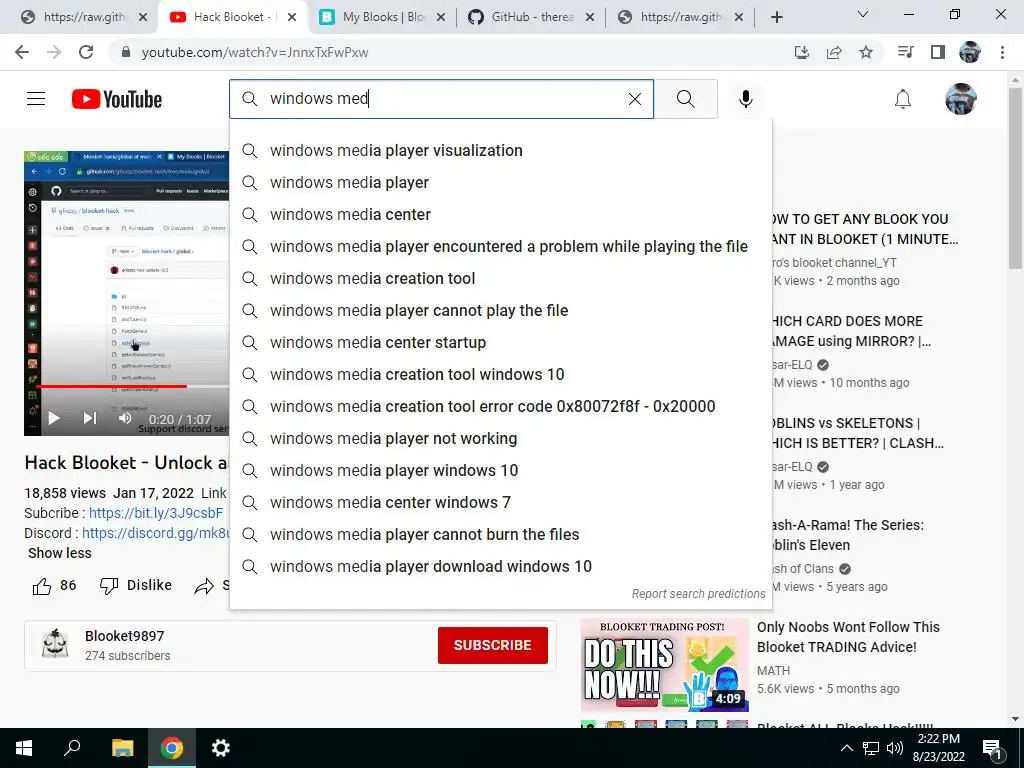Reload the page with the refresh icon
The height and width of the screenshot is (768, 1024).
(86, 52)
